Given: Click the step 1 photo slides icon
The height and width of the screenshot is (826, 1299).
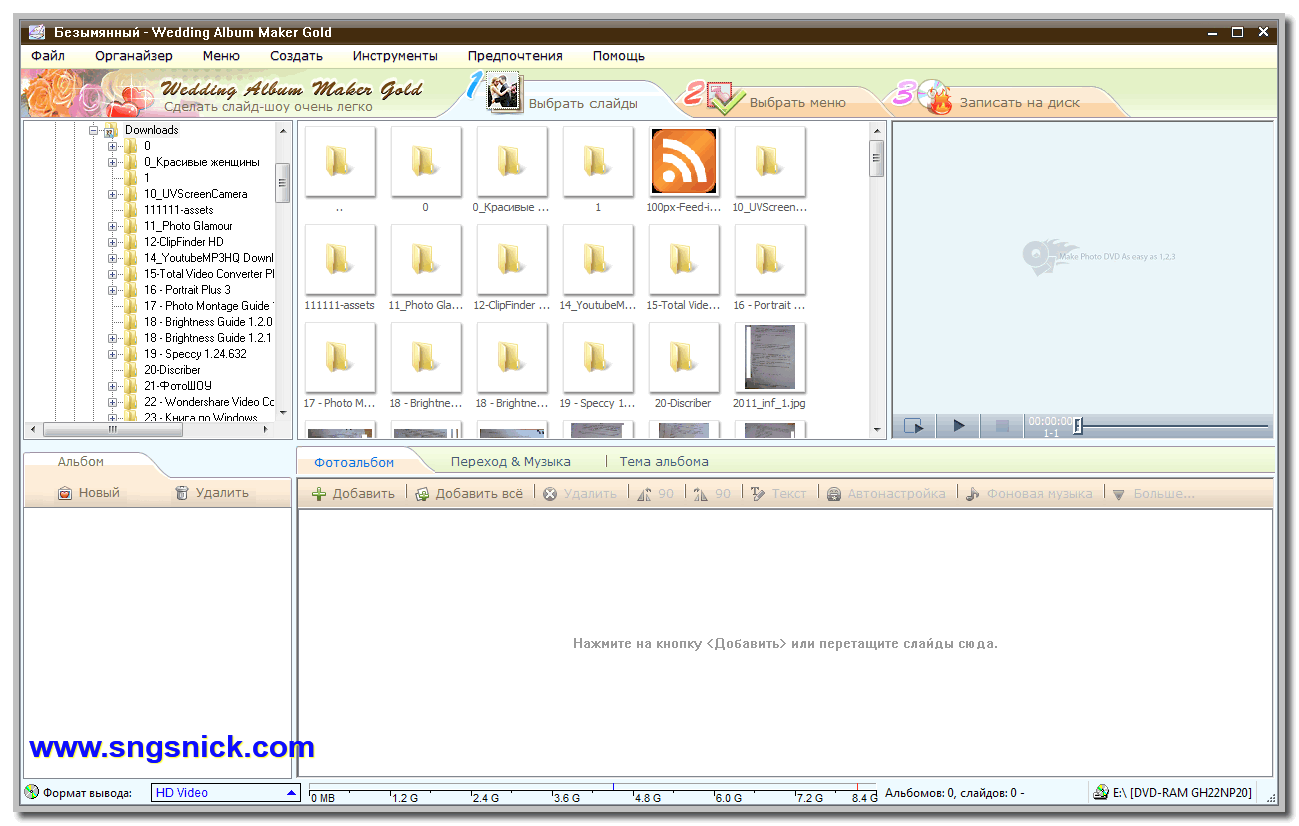Looking at the screenshot, I should click(x=504, y=93).
